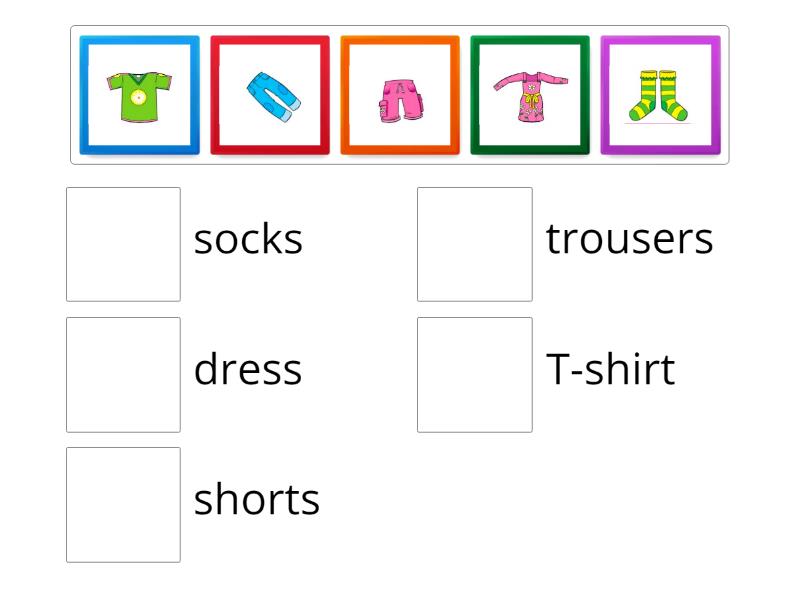Select the striped socks picture card

pyautogui.click(x=660, y=96)
